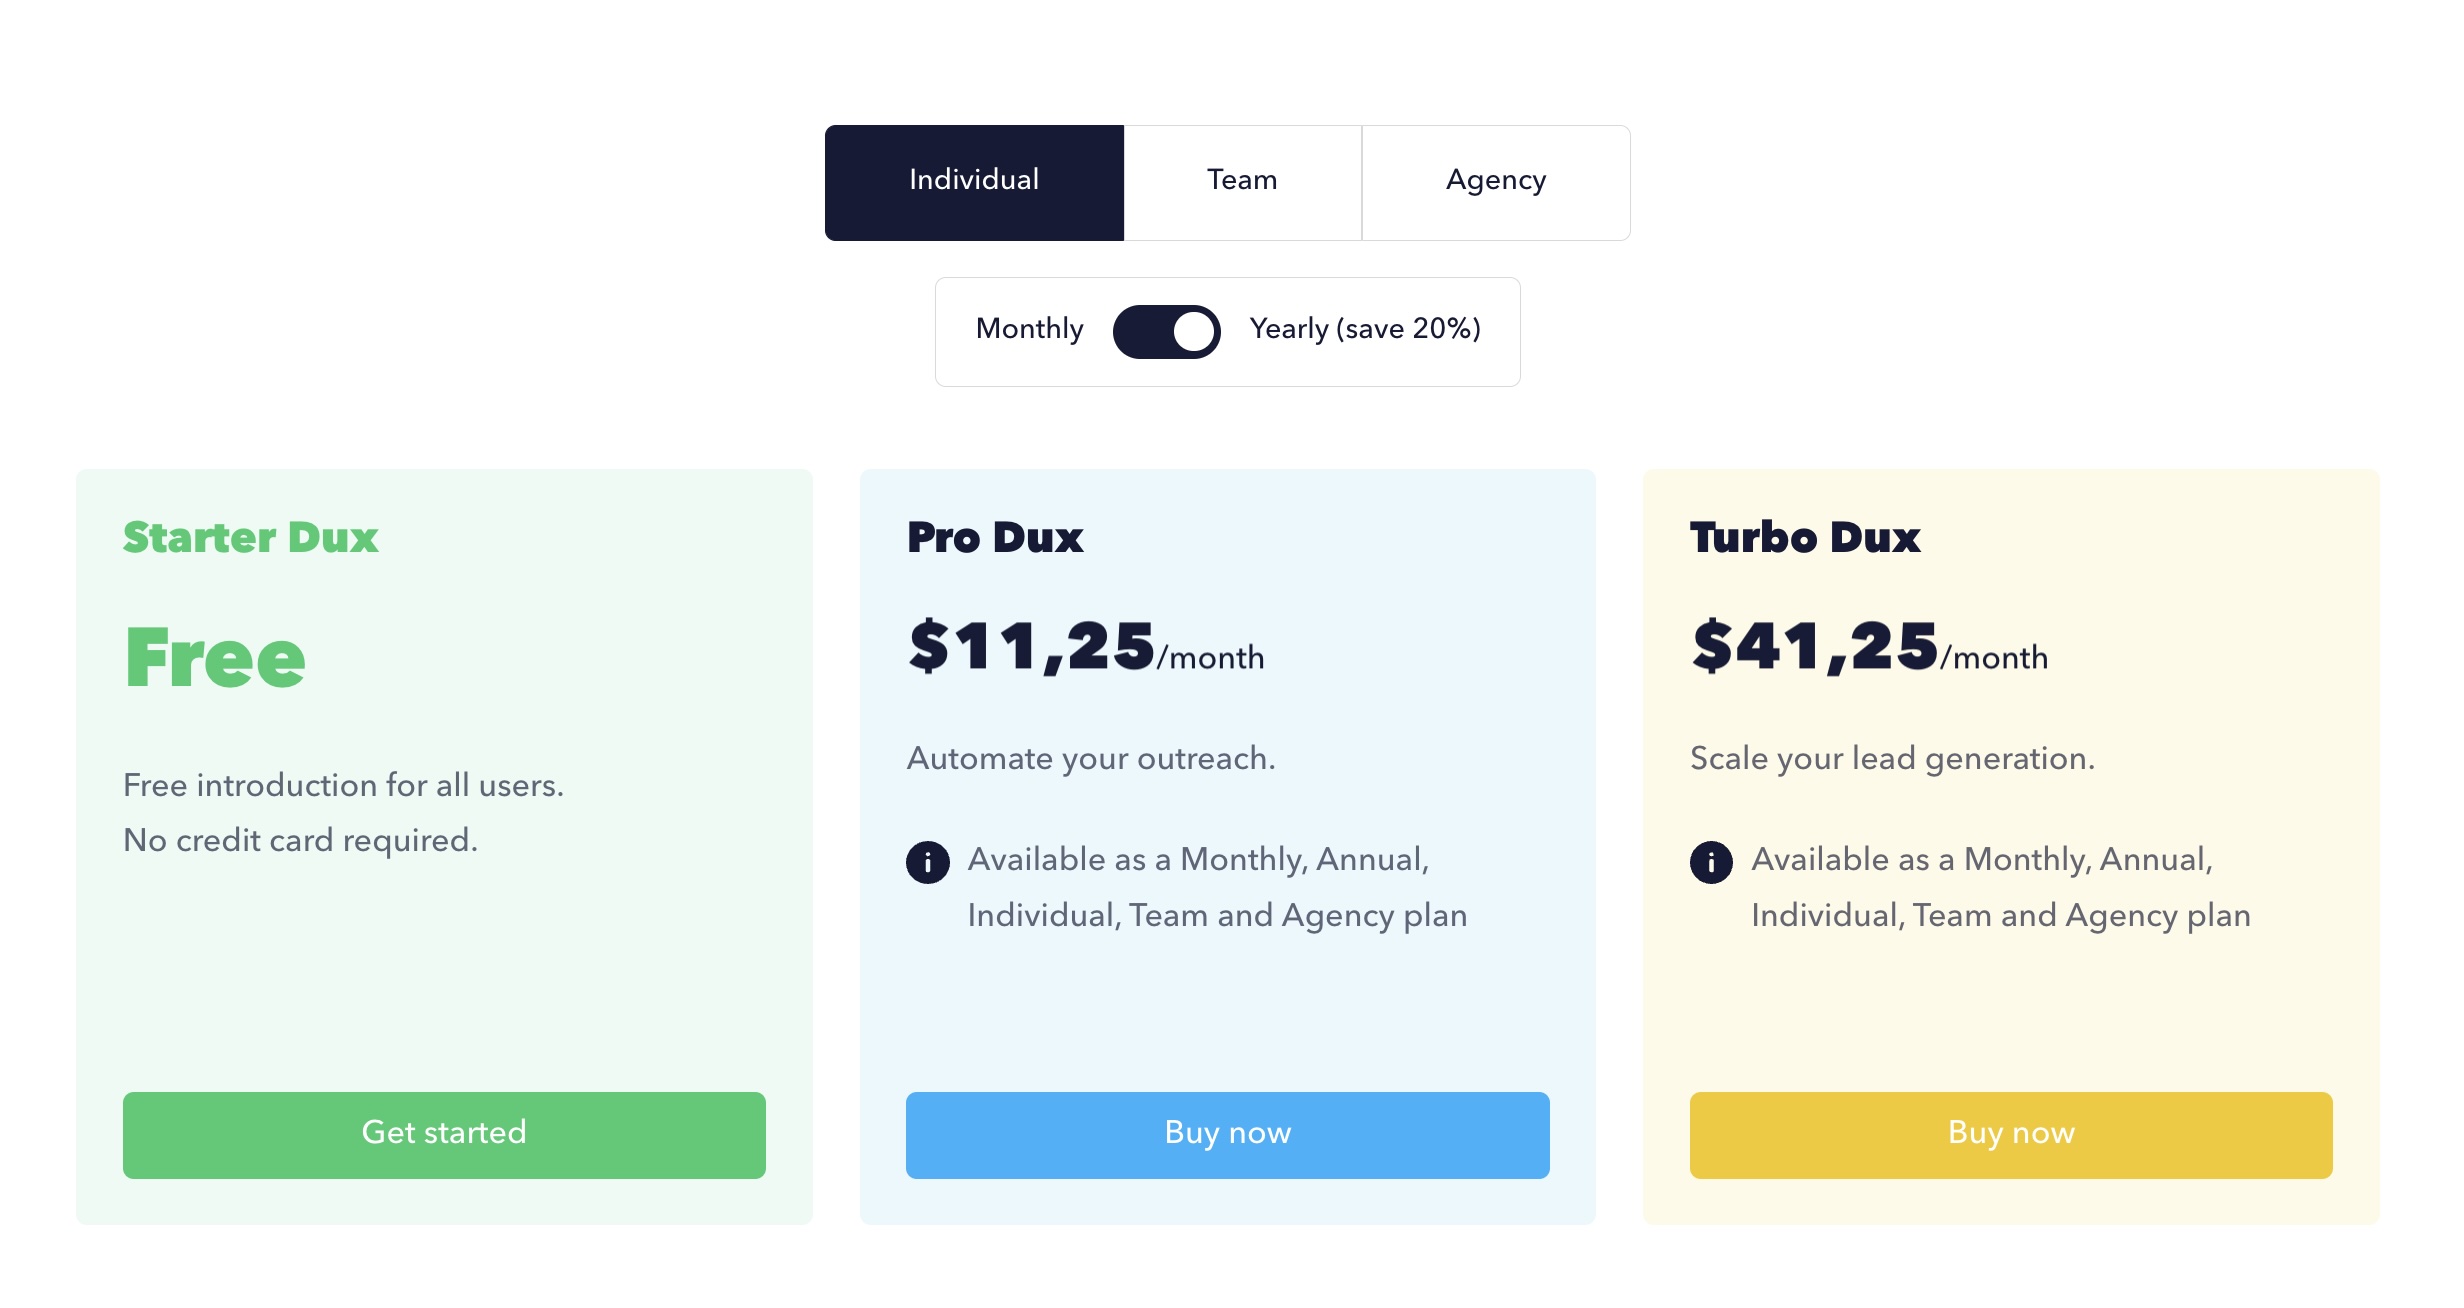Click the $41,25/month price

(1868, 648)
